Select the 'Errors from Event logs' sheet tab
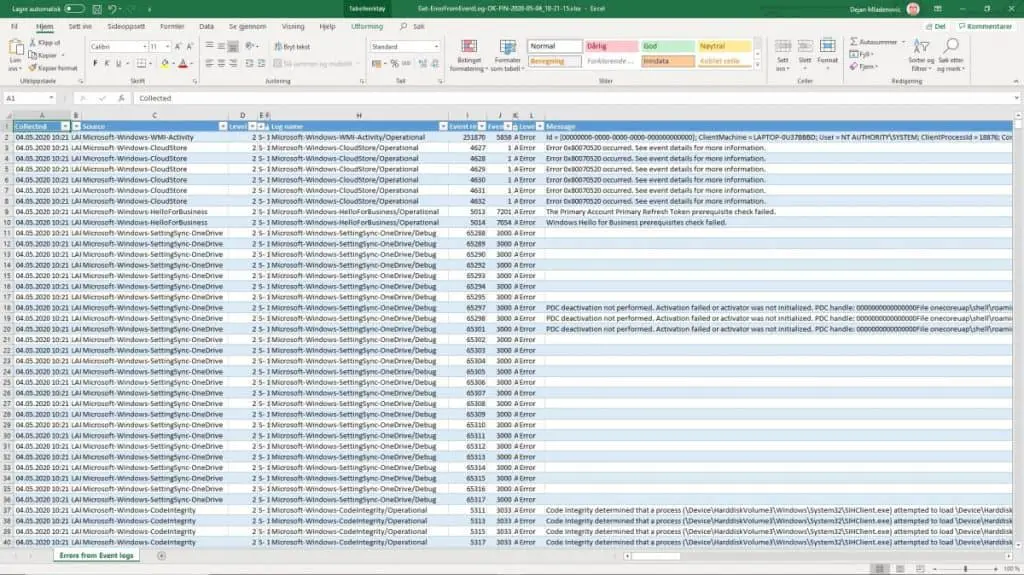 pyautogui.click(x=97, y=555)
